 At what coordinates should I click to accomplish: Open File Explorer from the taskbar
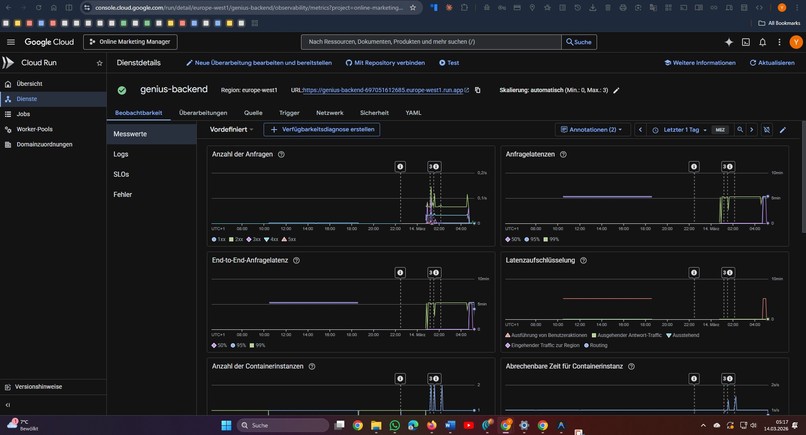[376, 425]
